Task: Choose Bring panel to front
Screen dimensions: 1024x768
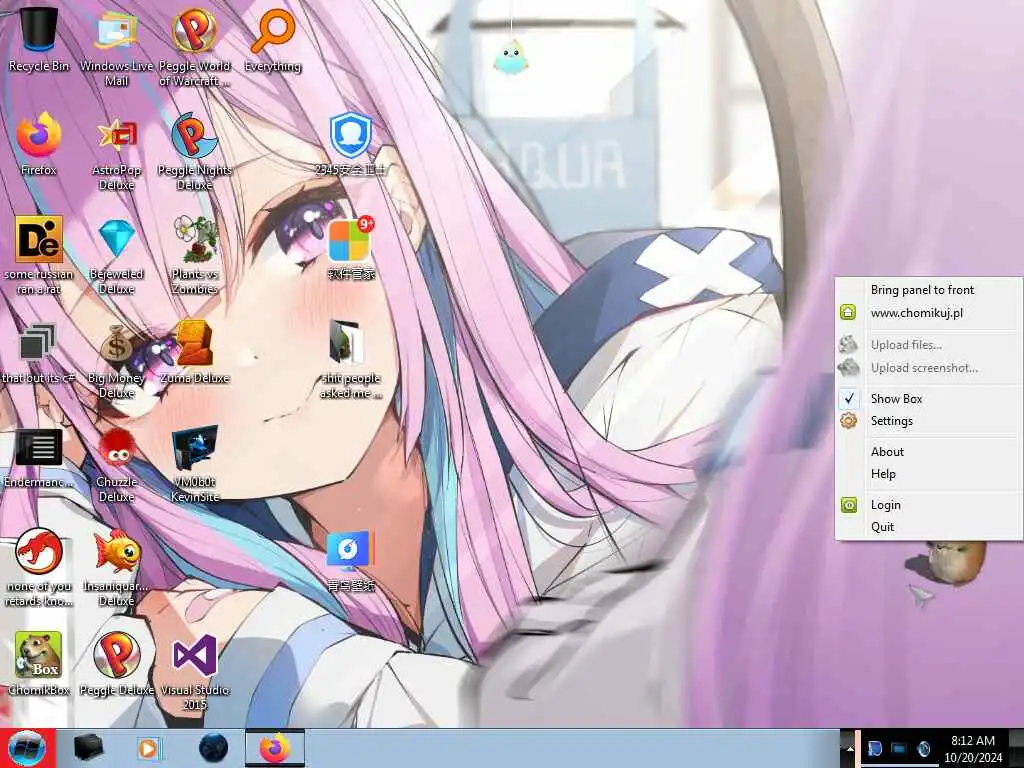Action: 929,290
